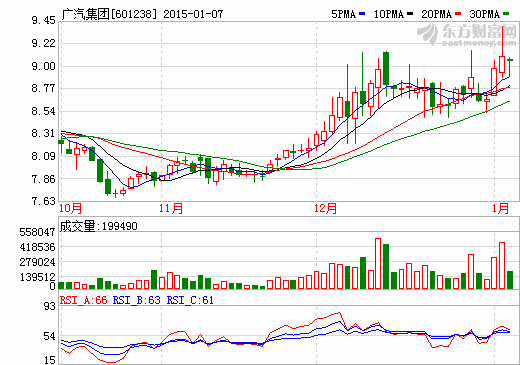Click the green 30PMA legend color swatch

click(506, 14)
